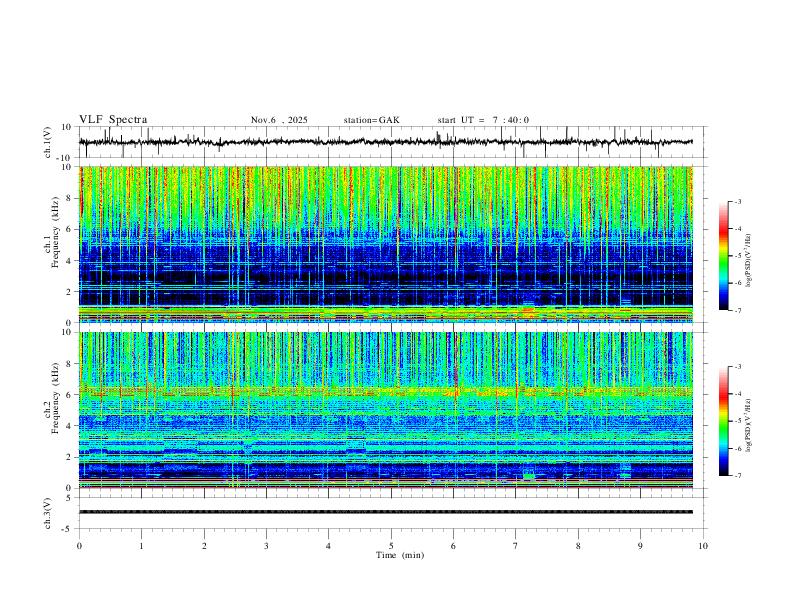Click the "9" tick on Time axis

point(640,546)
